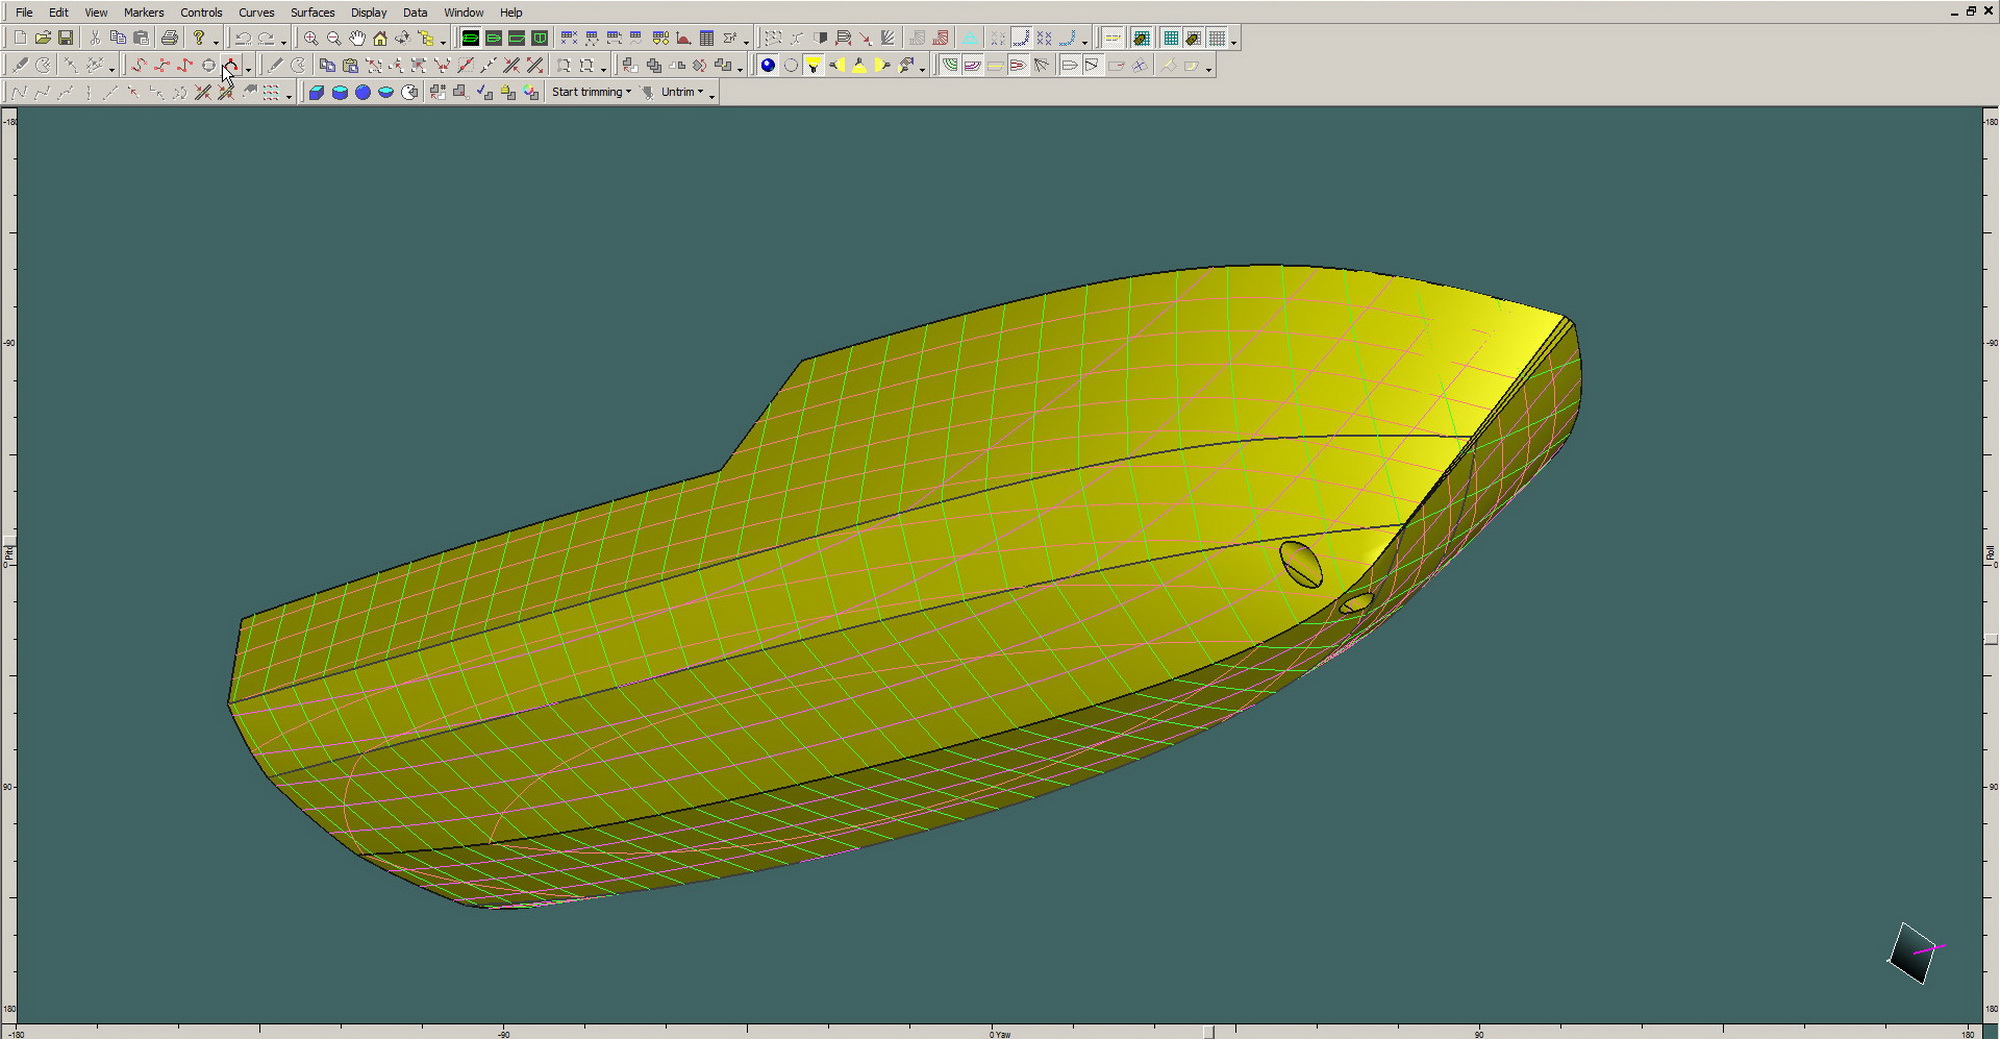
Task: Toggle the right-pointing light icon
Action: [883, 65]
